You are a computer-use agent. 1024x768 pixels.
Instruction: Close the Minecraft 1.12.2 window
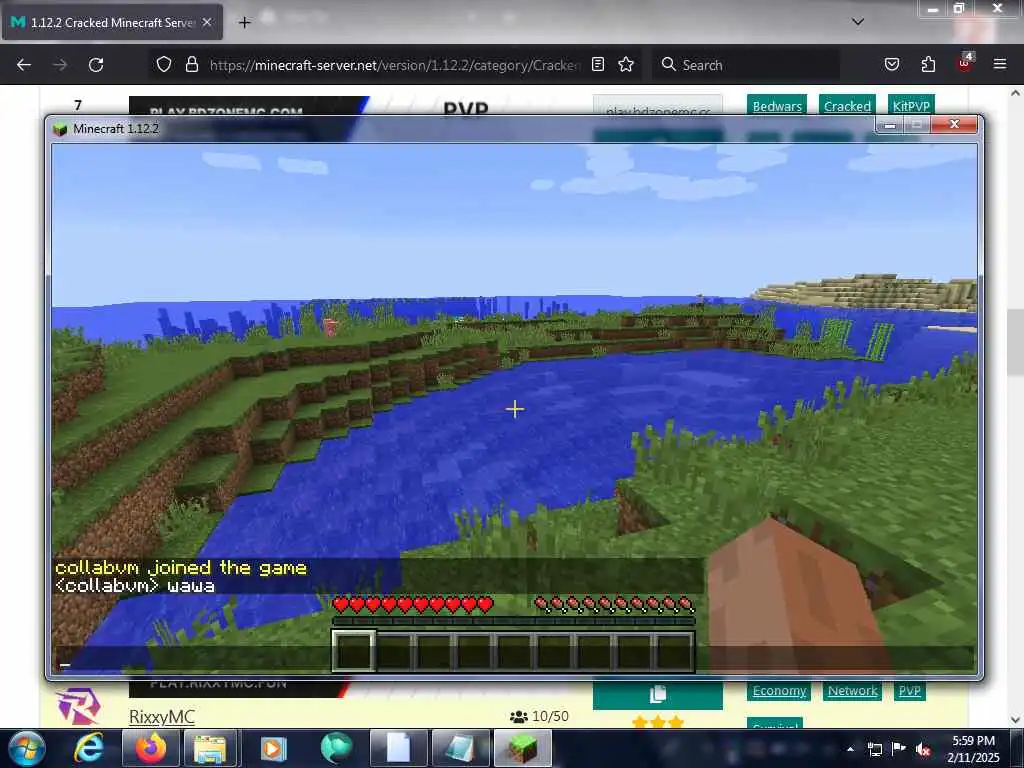coord(954,124)
